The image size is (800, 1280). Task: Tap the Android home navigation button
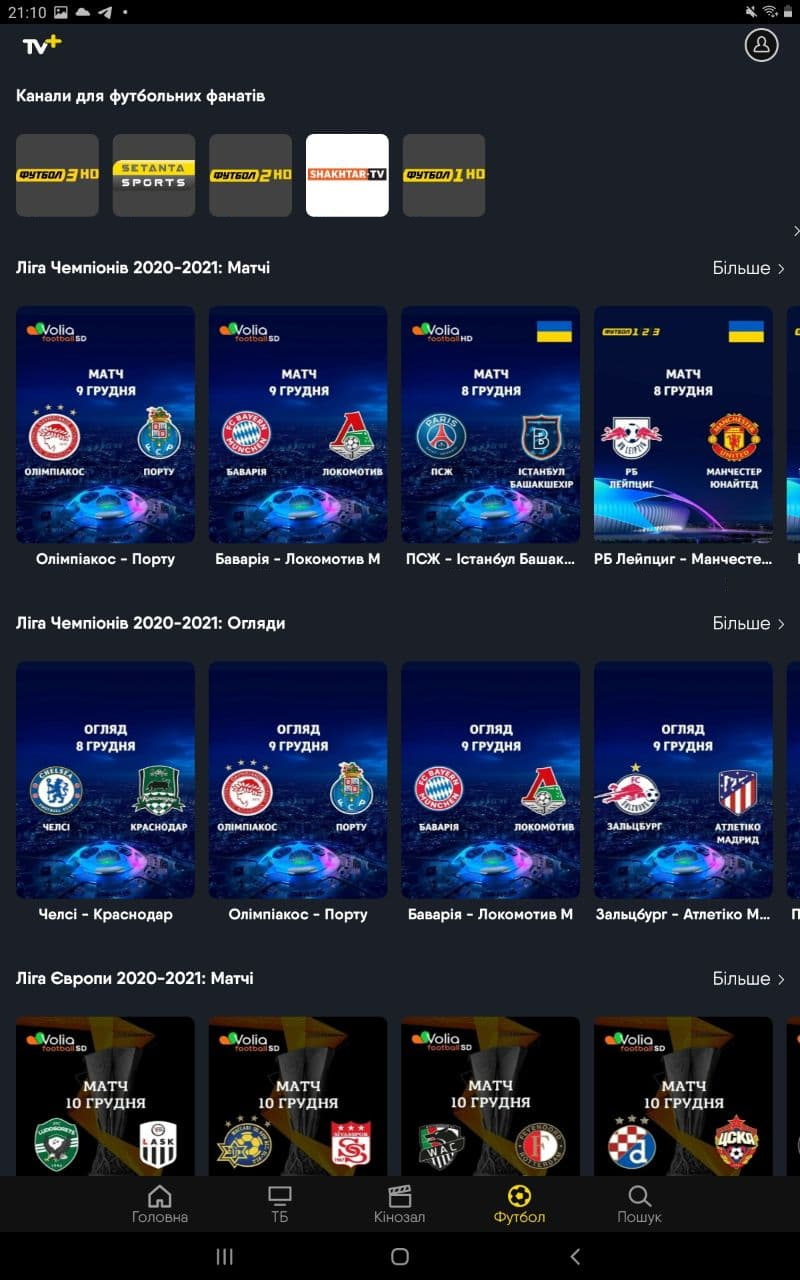point(400,1256)
